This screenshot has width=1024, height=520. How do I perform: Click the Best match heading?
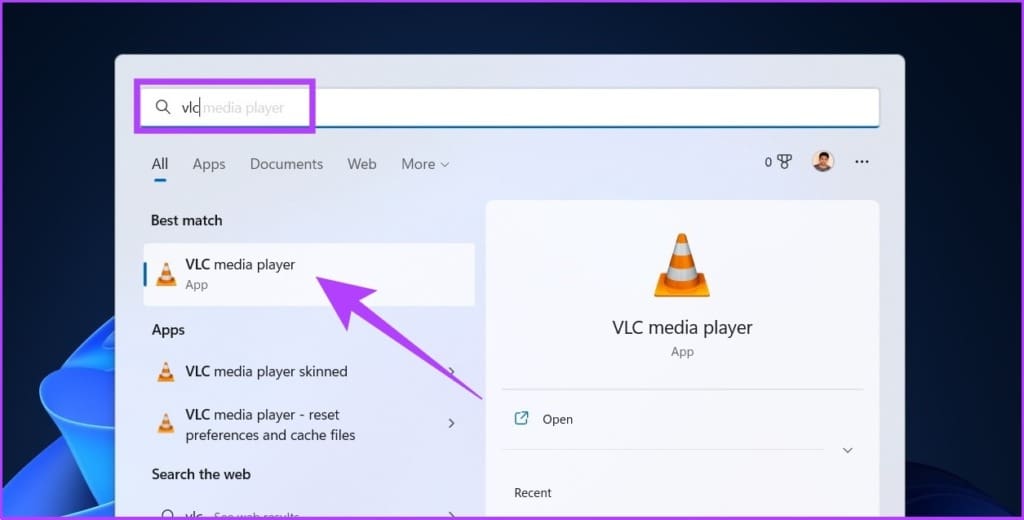pyautogui.click(x=187, y=220)
